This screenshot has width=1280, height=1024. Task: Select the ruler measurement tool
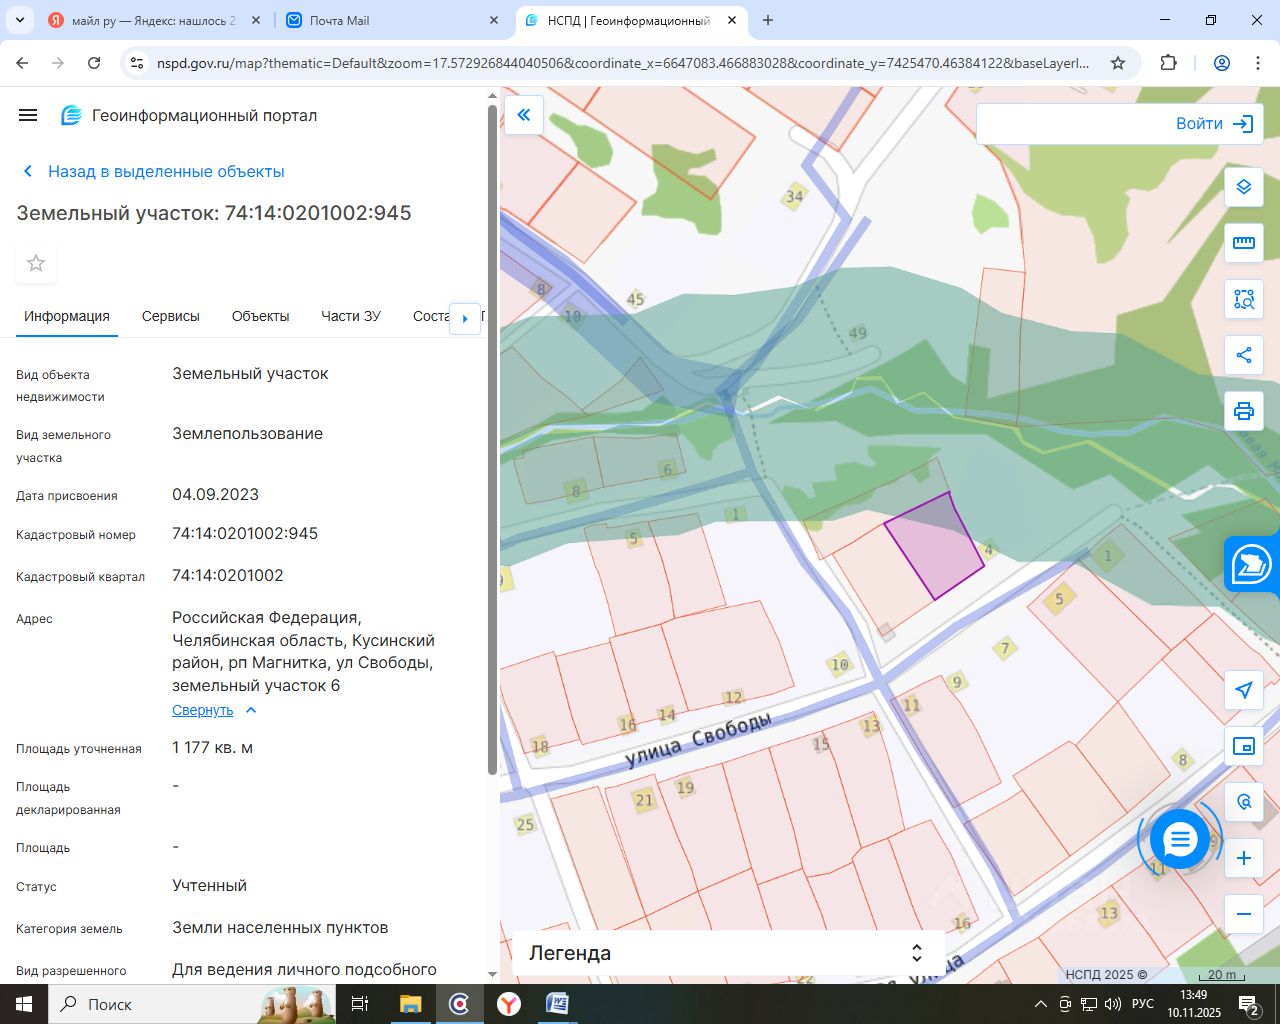point(1243,243)
